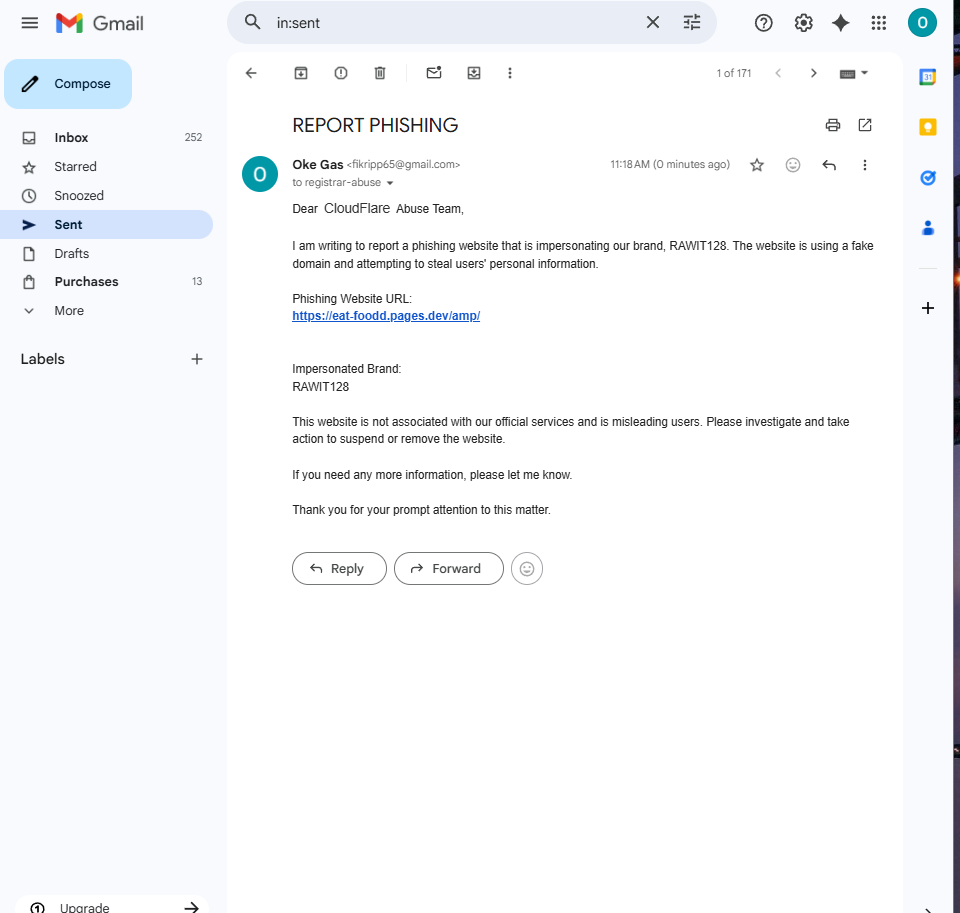Open the main menu hamburger icon
The width and height of the screenshot is (960, 913).
click(x=29, y=23)
